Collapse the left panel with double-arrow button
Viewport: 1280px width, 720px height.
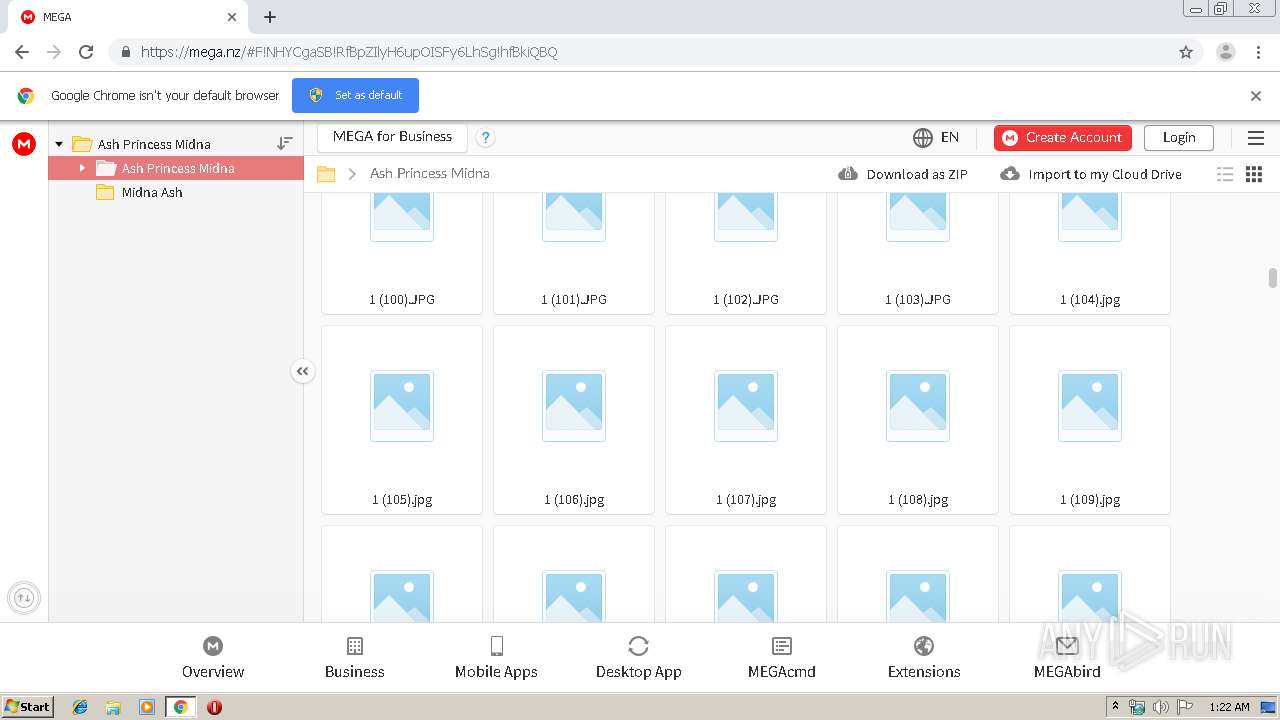tap(302, 371)
